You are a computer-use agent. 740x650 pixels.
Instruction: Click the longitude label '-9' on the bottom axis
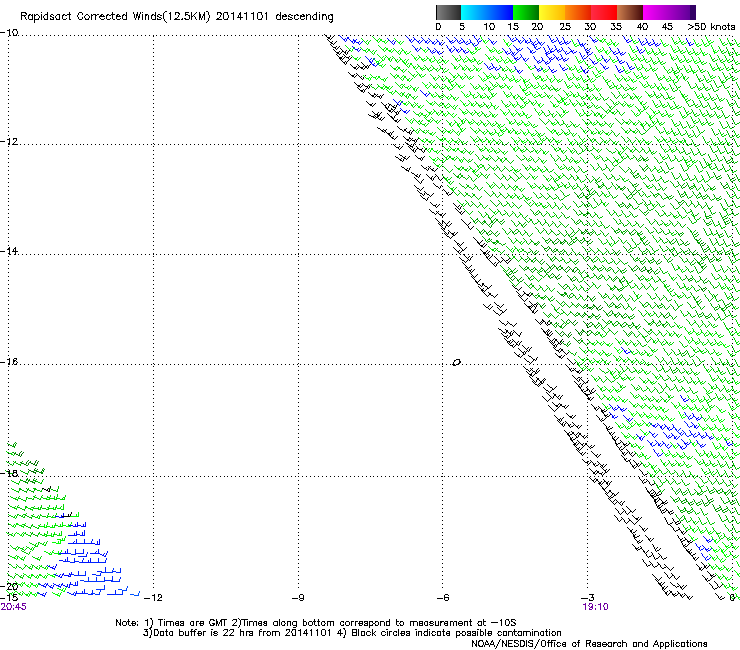point(298,598)
